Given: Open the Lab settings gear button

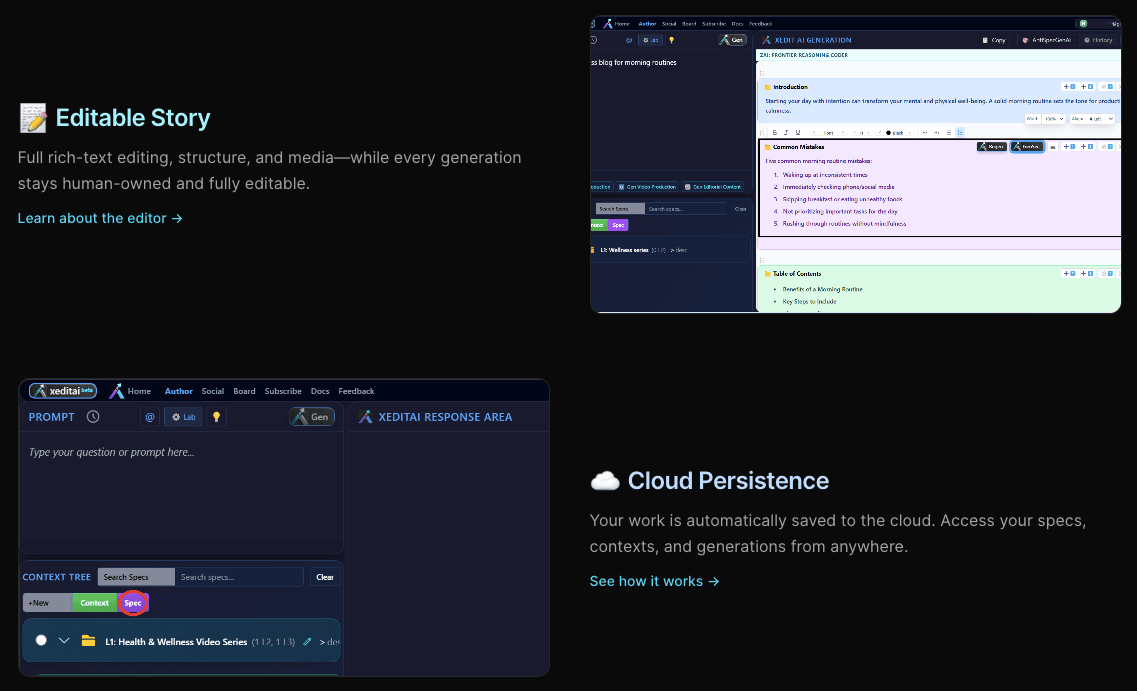Looking at the screenshot, I should point(183,417).
